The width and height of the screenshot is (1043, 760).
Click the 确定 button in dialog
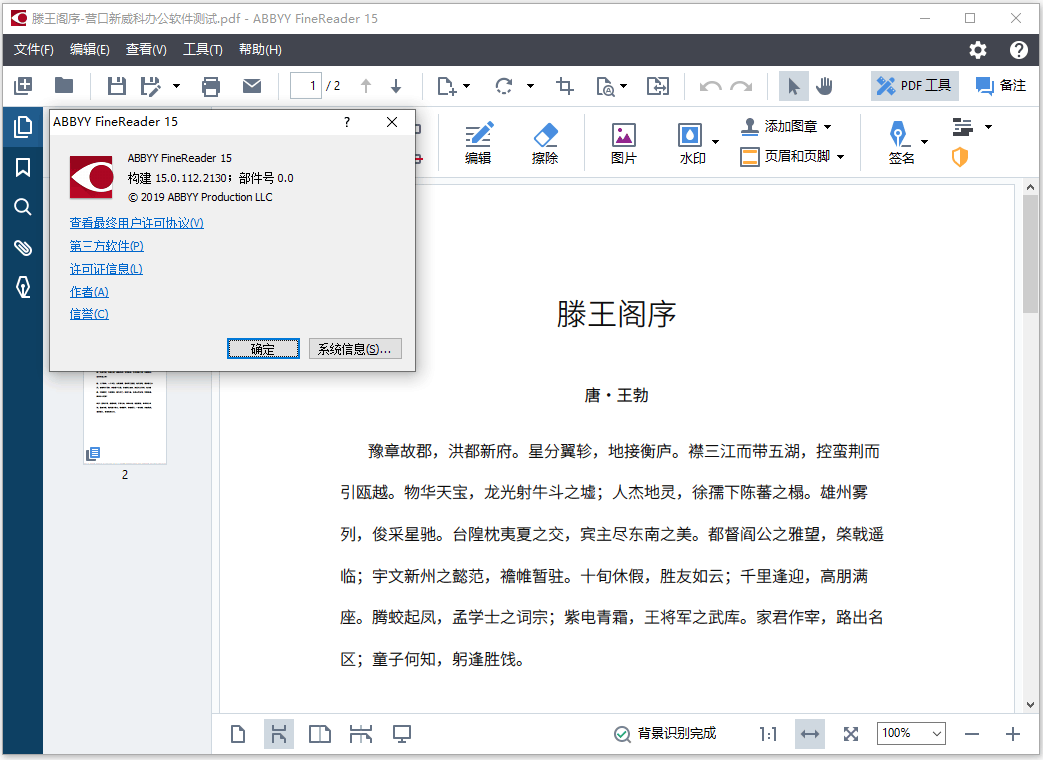263,349
